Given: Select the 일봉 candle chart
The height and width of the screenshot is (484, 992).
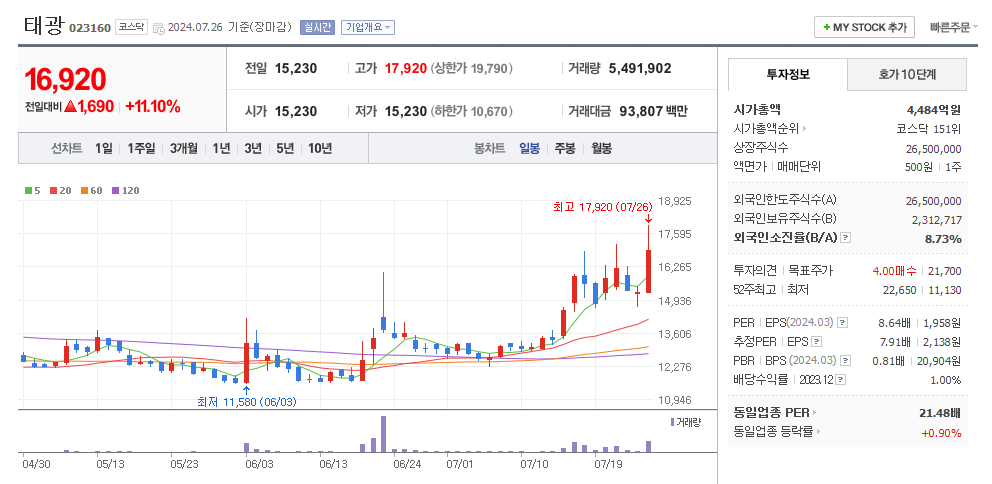Looking at the screenshot, I should pos(530,149).
